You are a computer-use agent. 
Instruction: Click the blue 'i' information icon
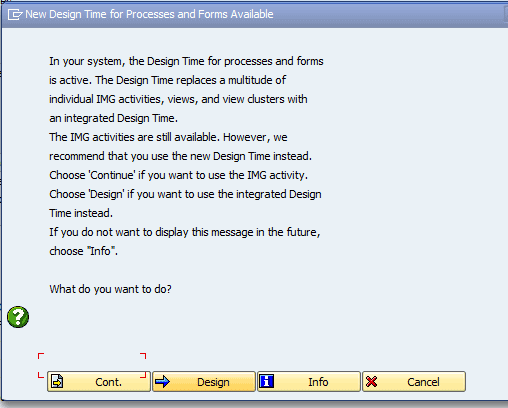pos(267,381)
